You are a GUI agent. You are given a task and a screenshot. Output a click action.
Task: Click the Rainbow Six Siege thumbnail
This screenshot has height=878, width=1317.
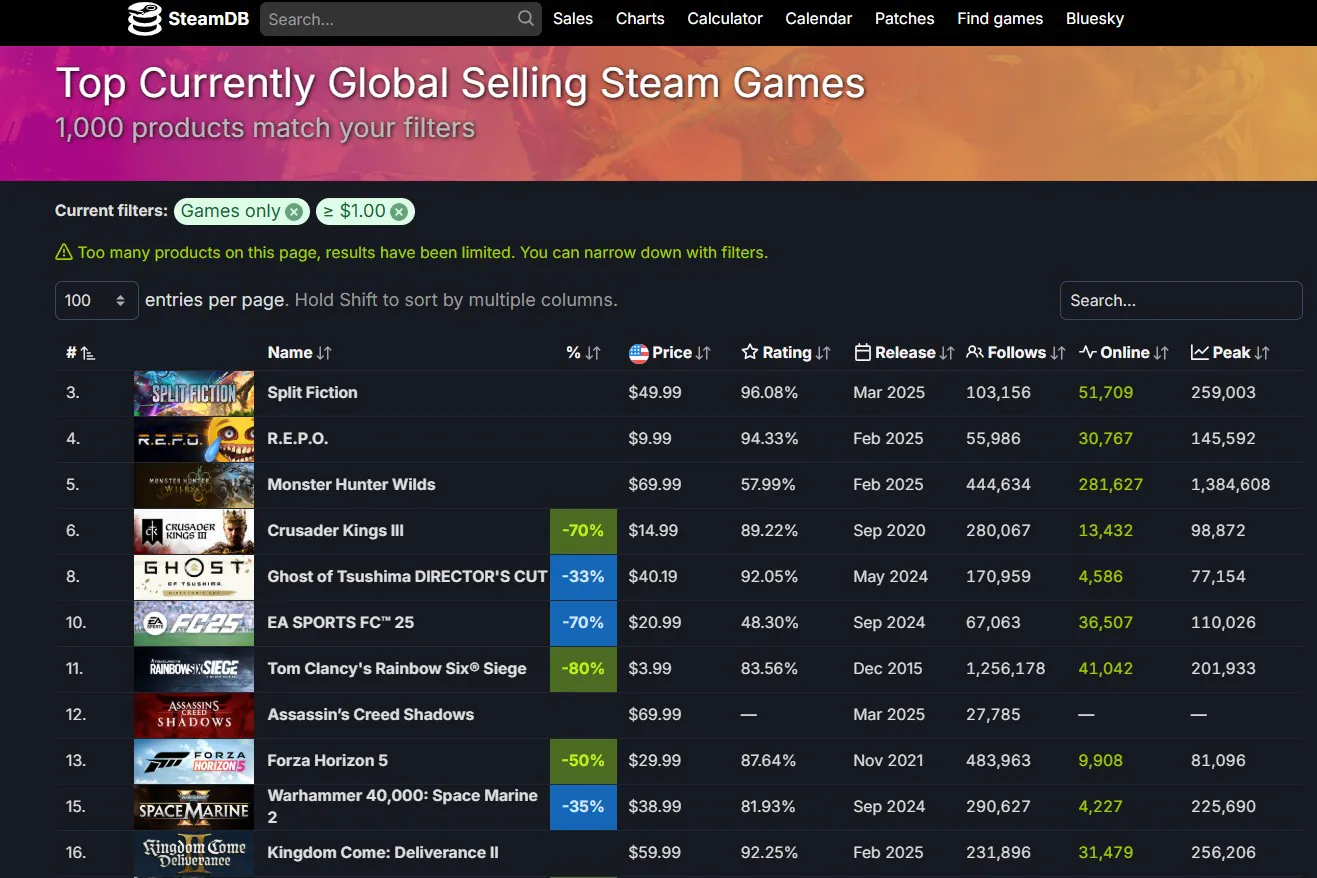click(194, 669)
